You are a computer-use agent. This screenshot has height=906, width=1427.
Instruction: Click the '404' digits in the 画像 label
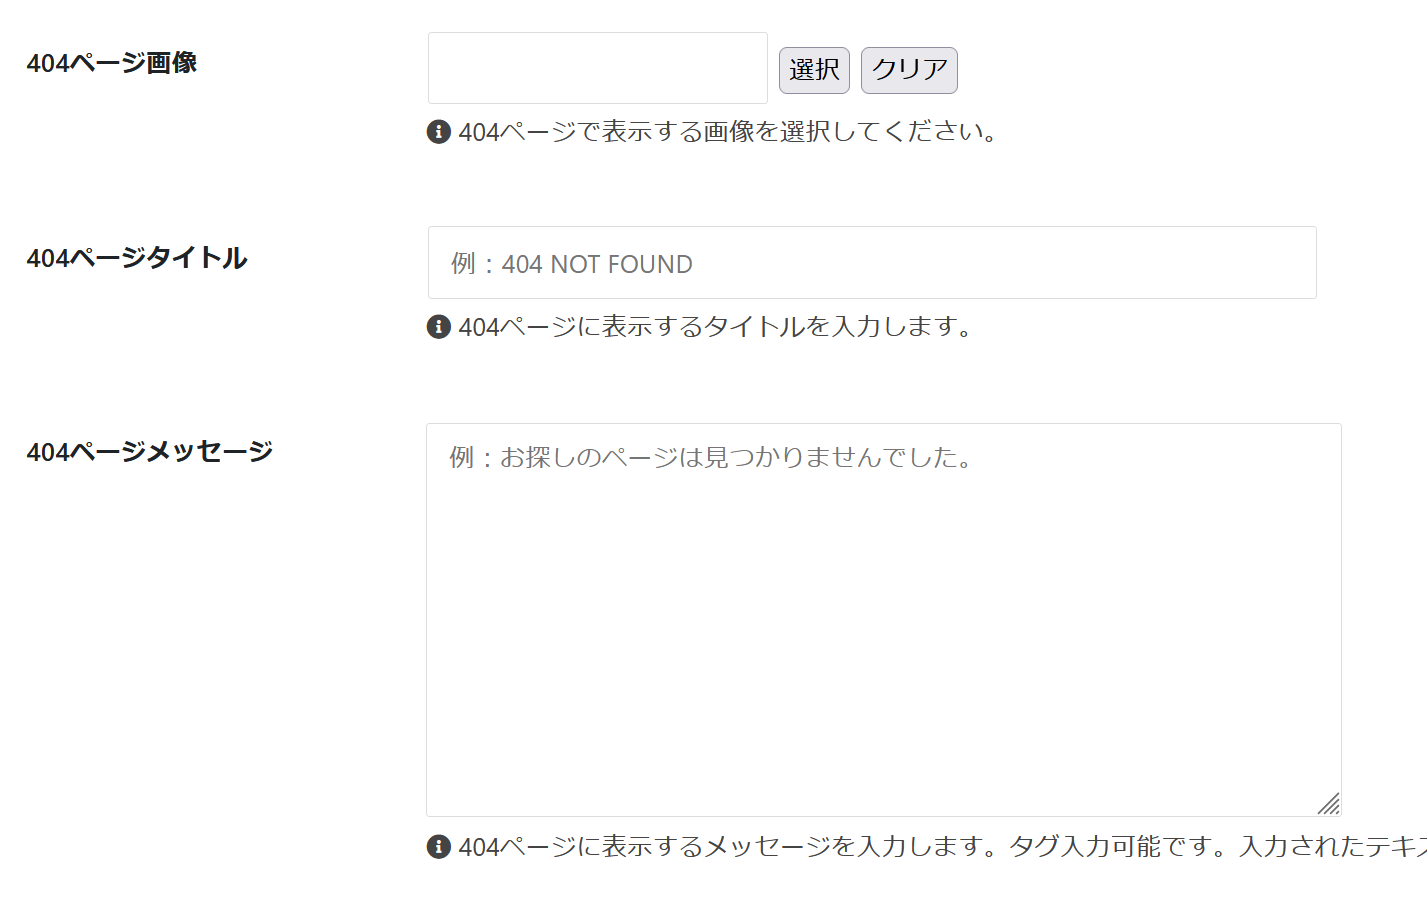click(47, 63)
